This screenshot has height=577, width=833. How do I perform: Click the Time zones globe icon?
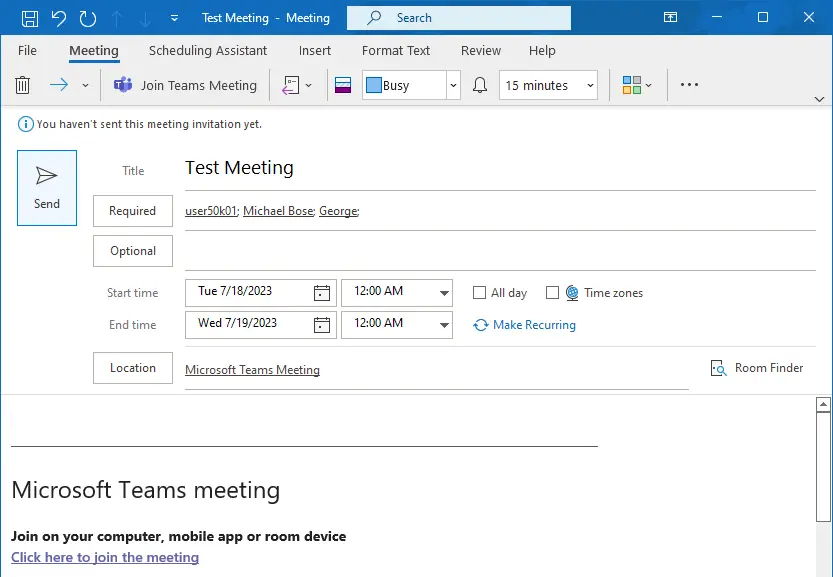pyautogui.click(x=572, y=293)
